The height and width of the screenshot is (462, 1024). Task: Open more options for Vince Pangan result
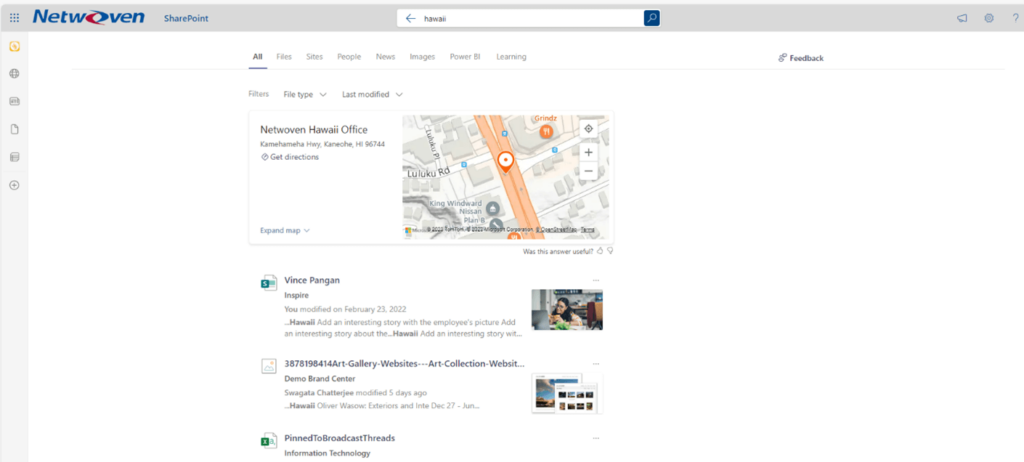click(x=596, y=280)
